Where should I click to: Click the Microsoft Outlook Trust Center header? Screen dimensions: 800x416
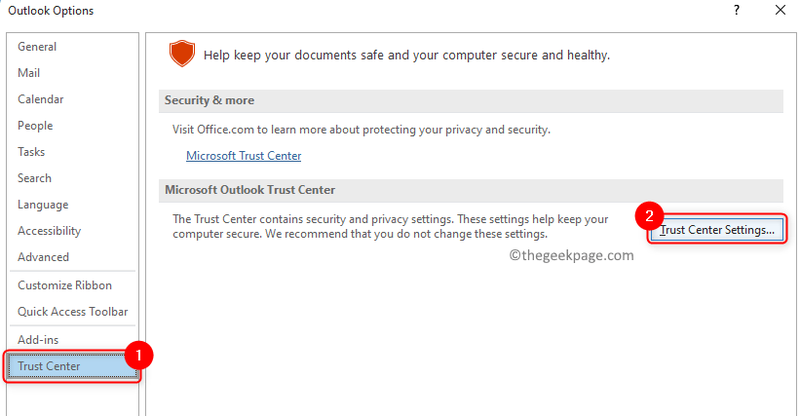coord(470,190)
